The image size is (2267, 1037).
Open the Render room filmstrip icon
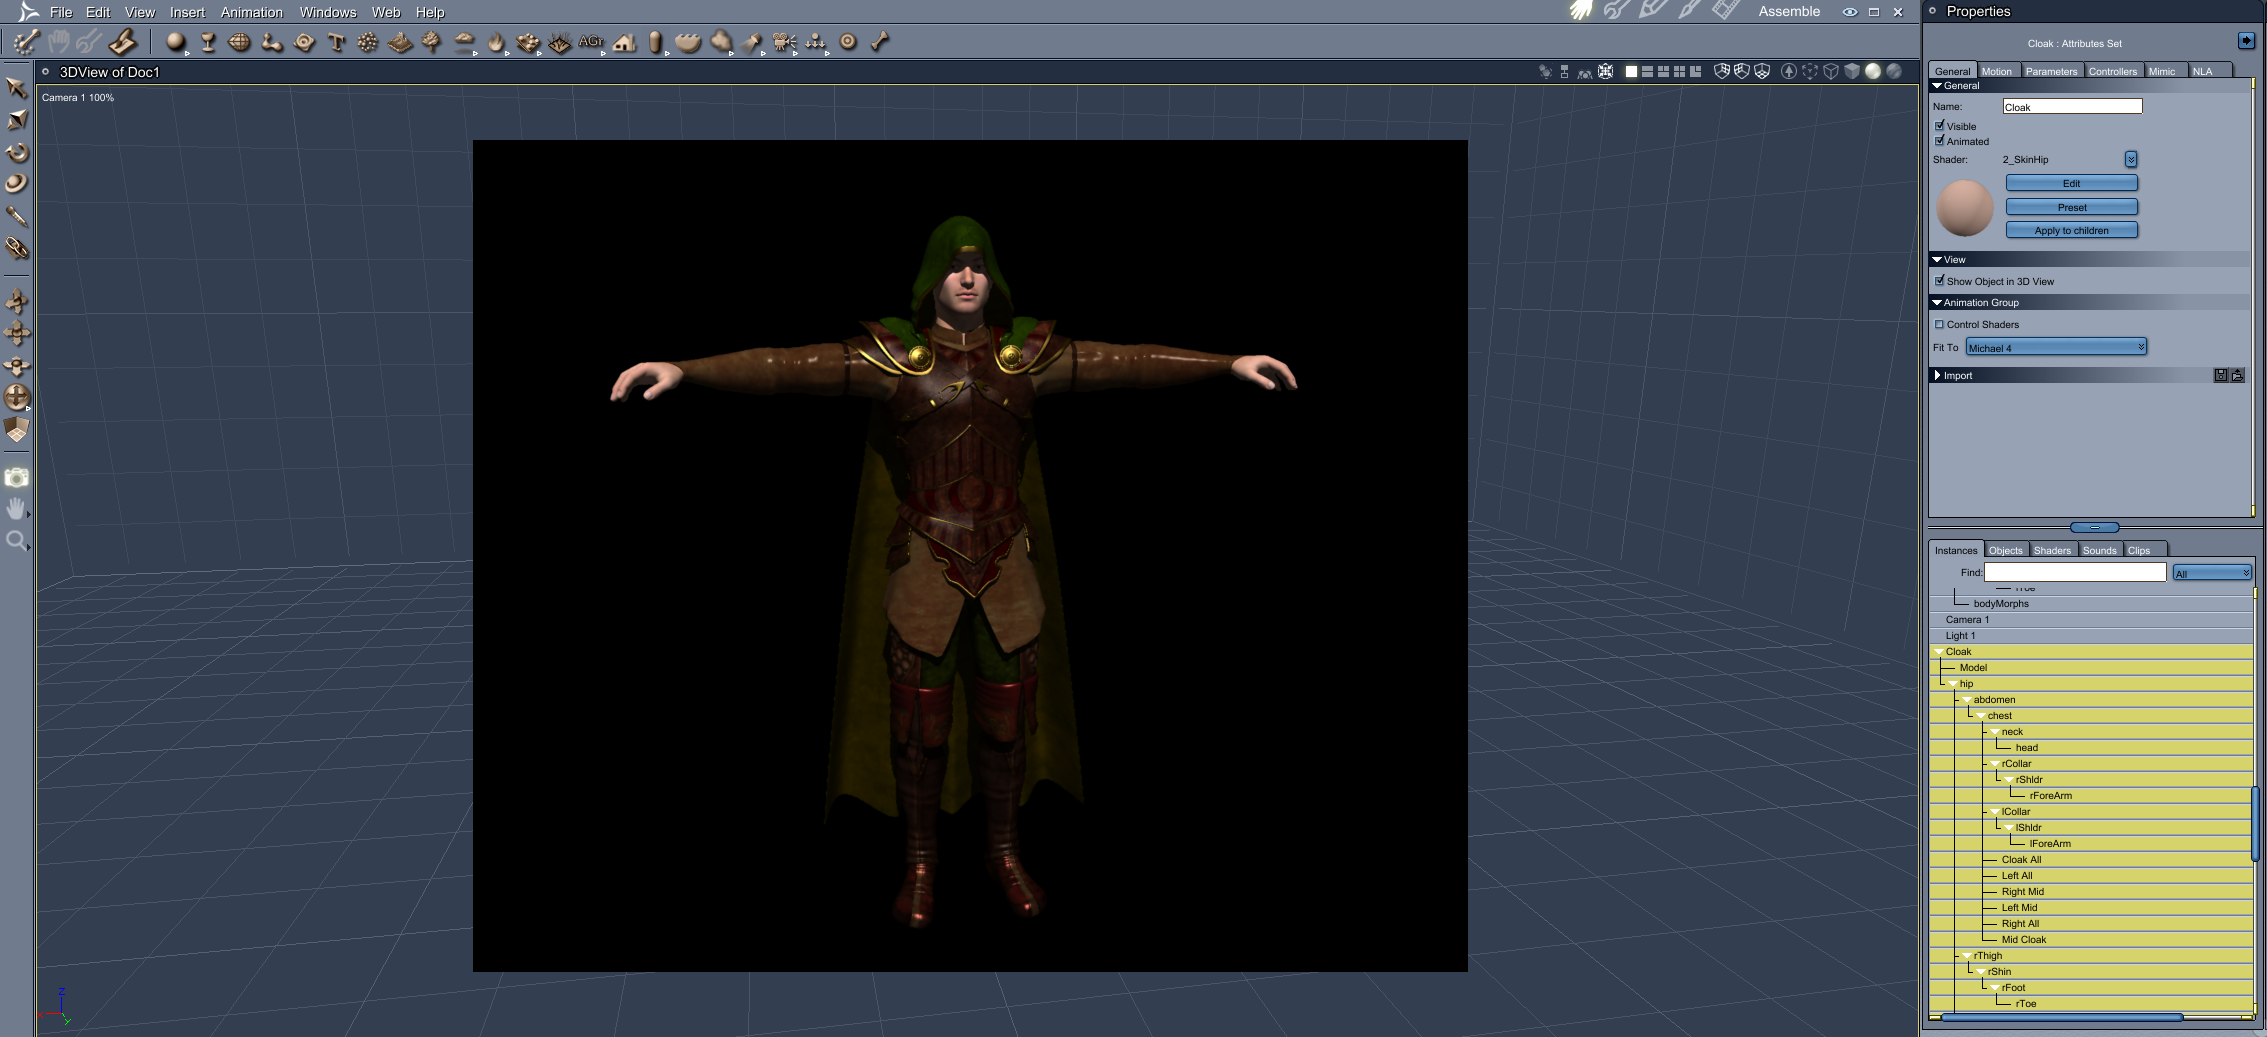[x=1724, y=11]
